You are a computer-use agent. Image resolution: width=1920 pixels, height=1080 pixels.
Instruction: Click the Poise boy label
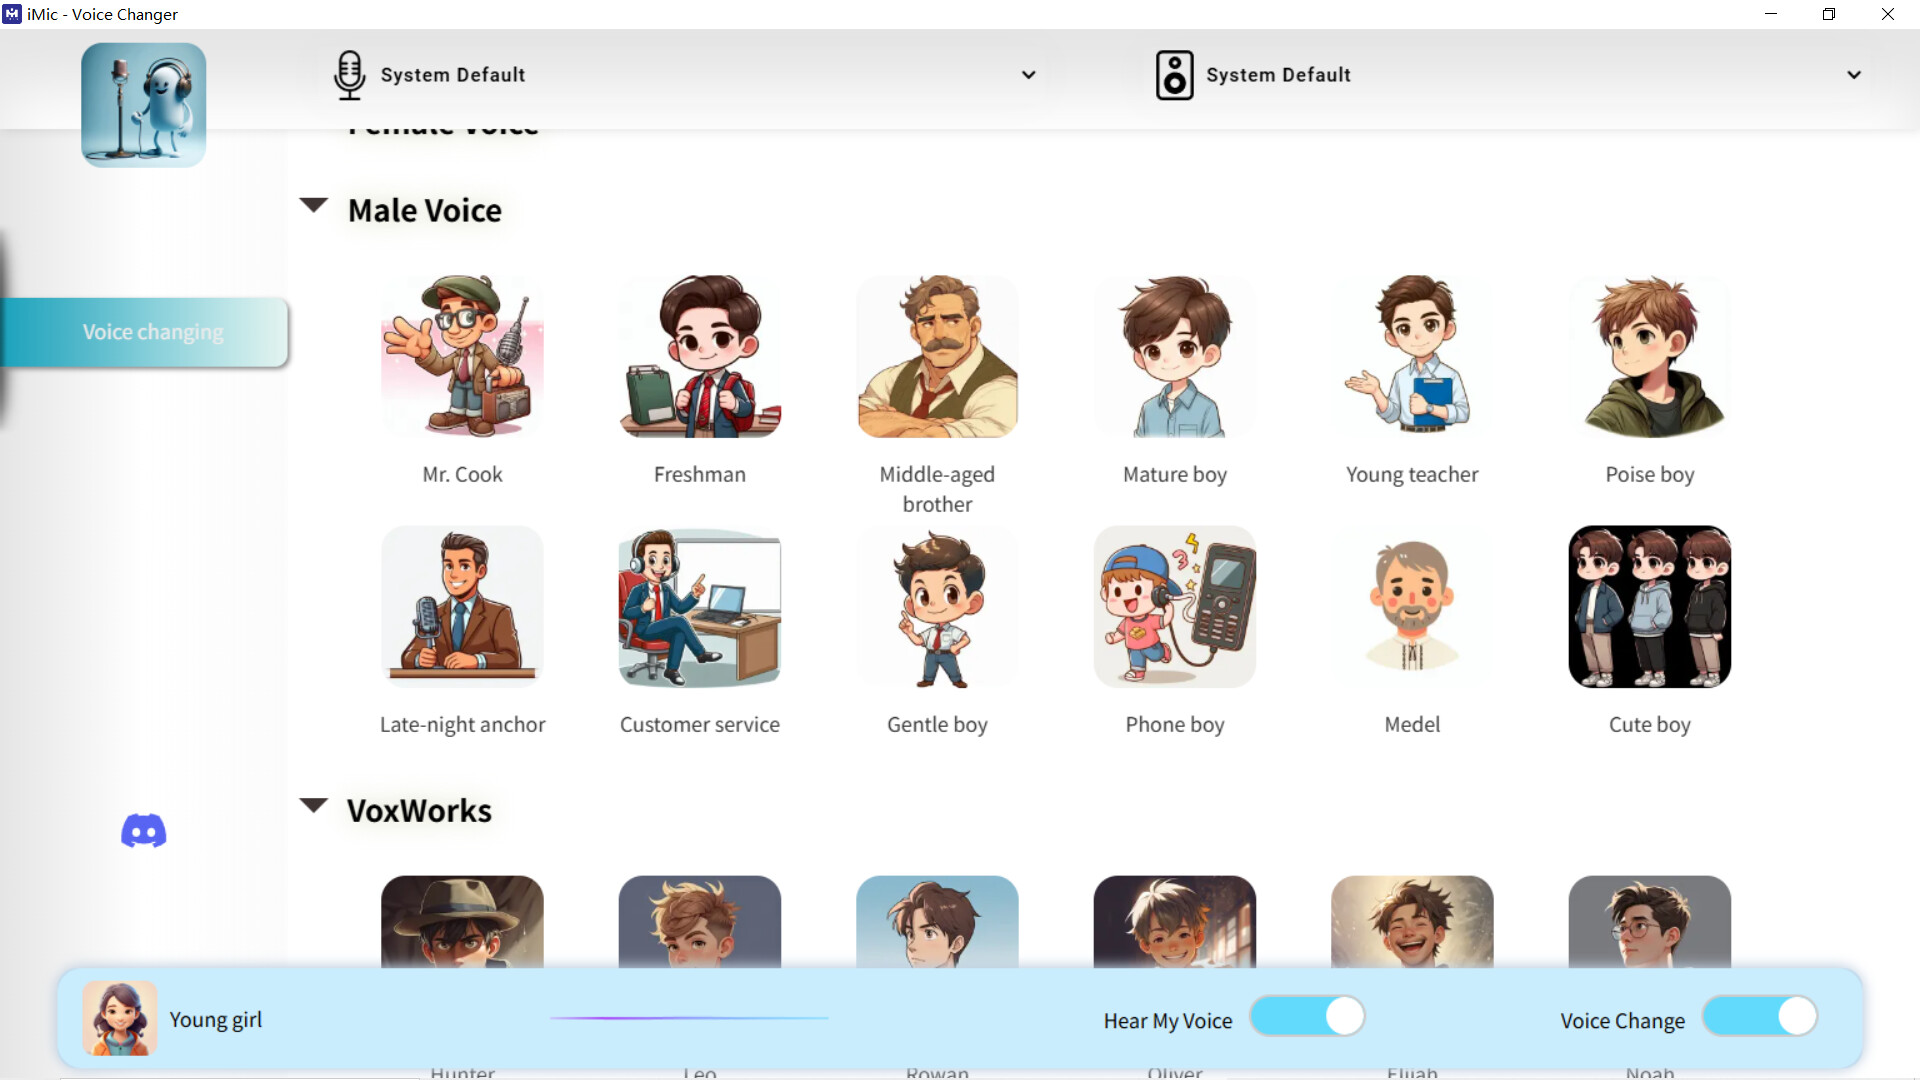[x=1650, y=475]
